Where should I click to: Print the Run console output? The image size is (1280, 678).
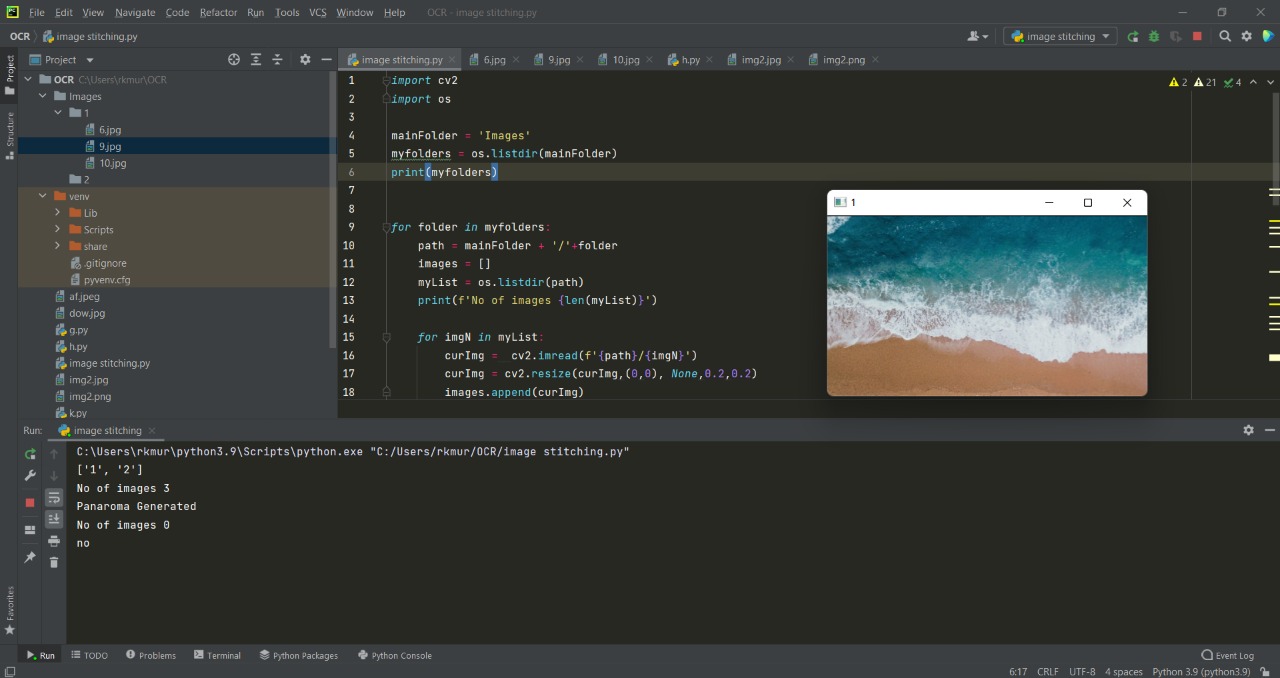pos(54,541)
